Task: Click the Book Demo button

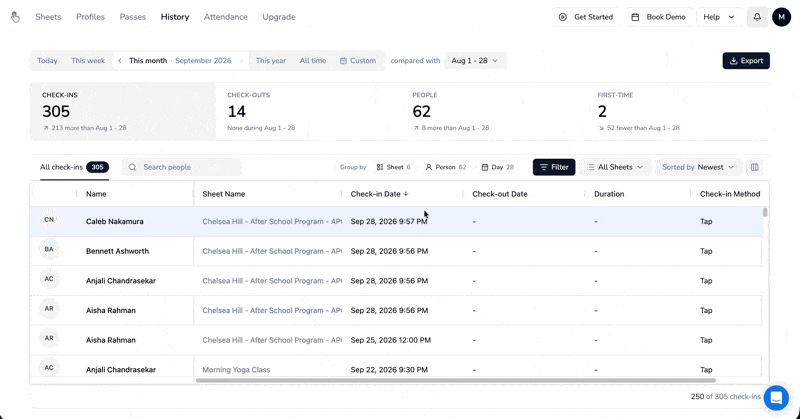Action: (658, 17)
